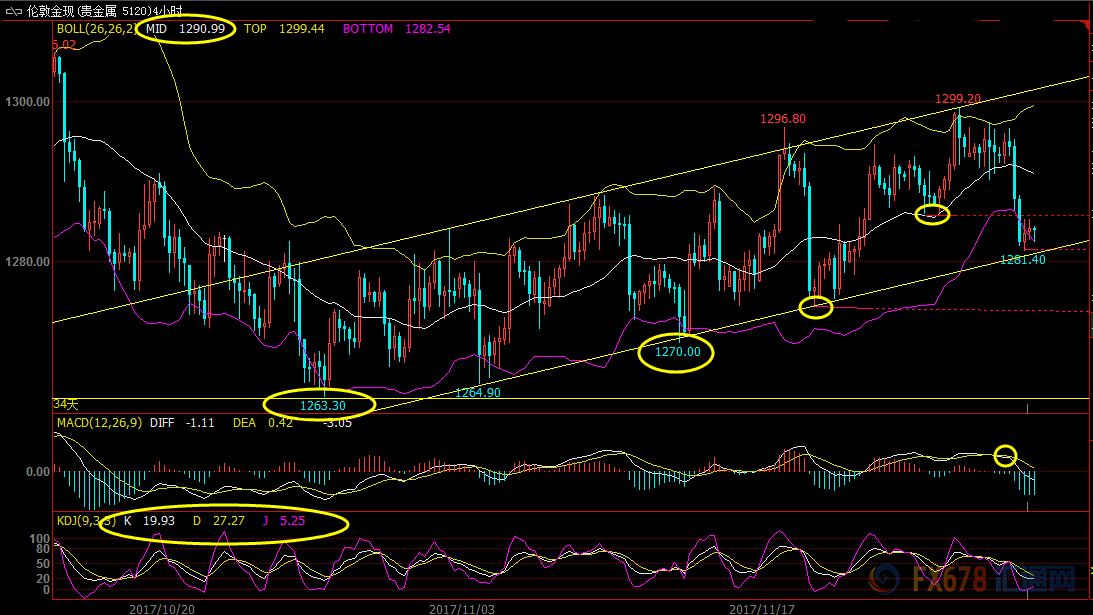
Task: Click the 1296.80 peak price label
Action: pyautogui.click(x=782, y=118)
